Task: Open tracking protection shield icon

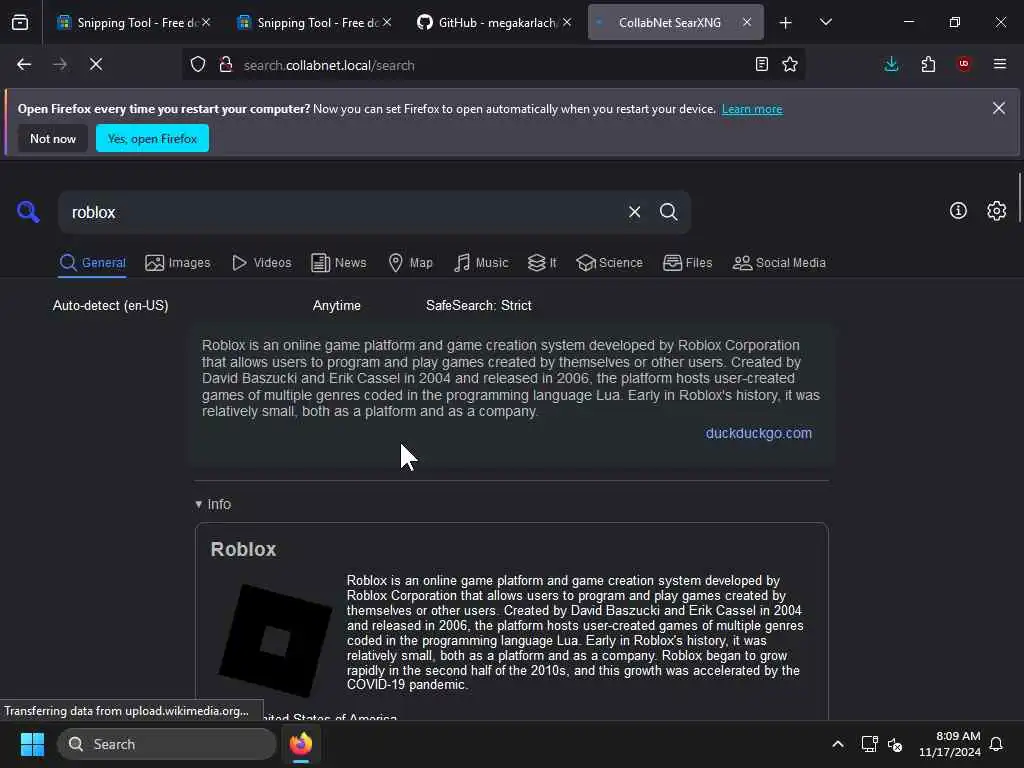Action: pos(198,64)
